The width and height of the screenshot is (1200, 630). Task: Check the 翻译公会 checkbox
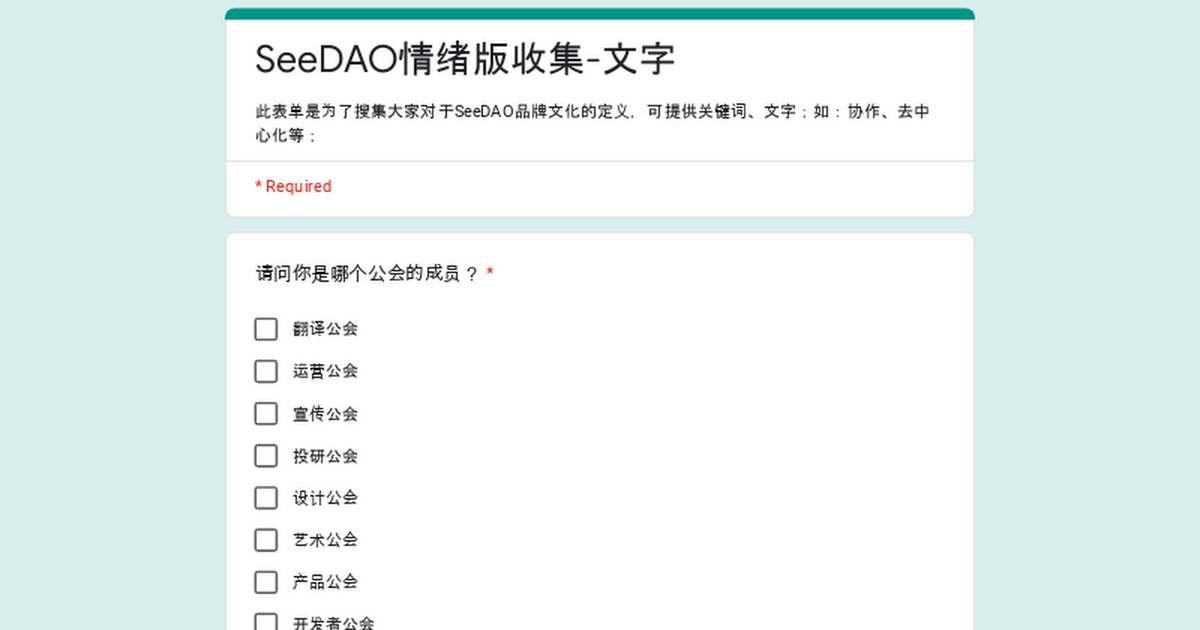(x=266, y=329)
